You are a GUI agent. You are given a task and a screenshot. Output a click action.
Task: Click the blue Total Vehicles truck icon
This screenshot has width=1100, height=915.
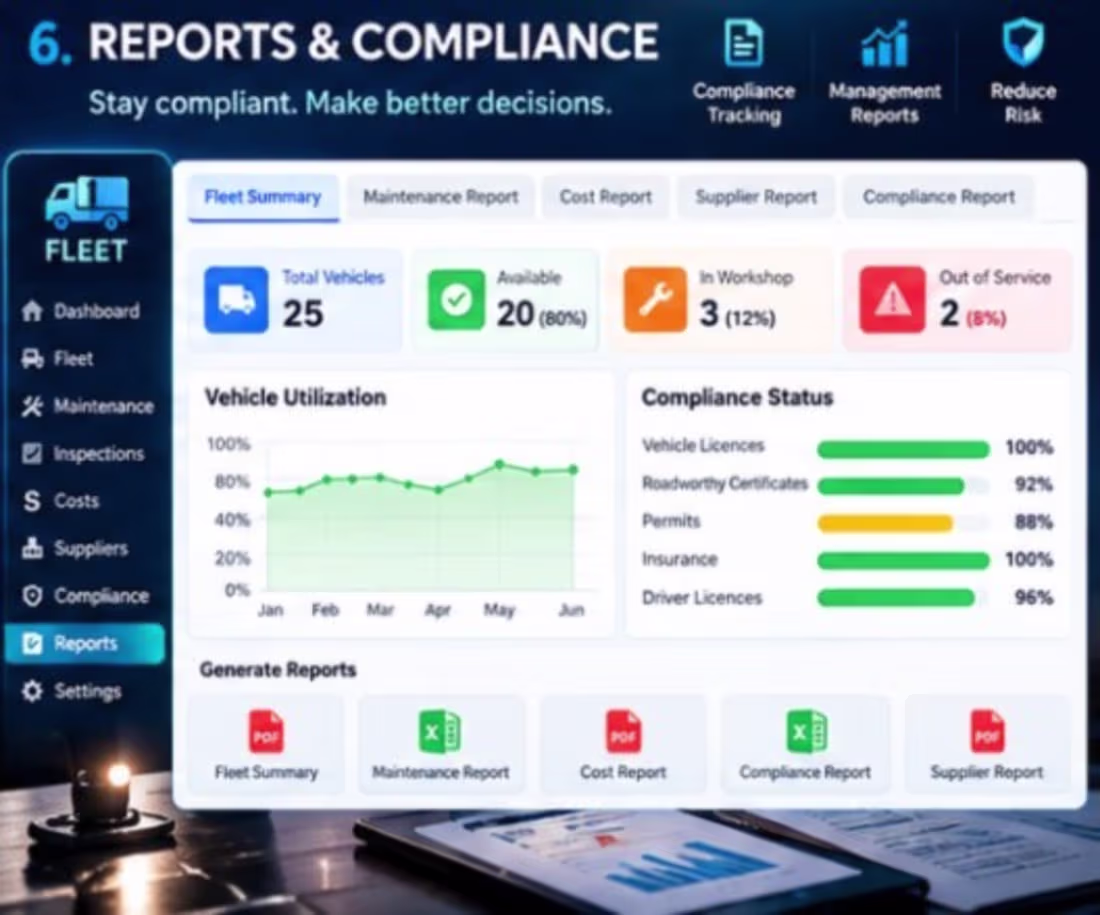(x=236, y=300)
